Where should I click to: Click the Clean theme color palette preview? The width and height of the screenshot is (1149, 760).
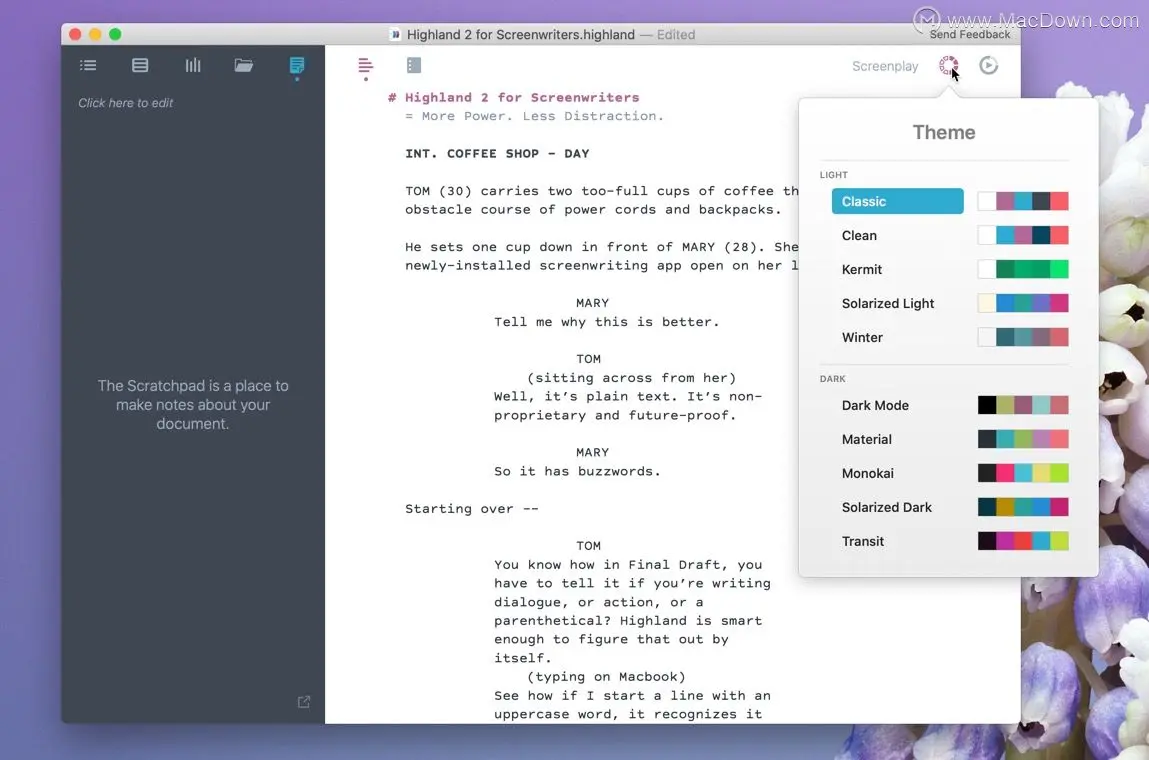click(x=1023, y=235)
